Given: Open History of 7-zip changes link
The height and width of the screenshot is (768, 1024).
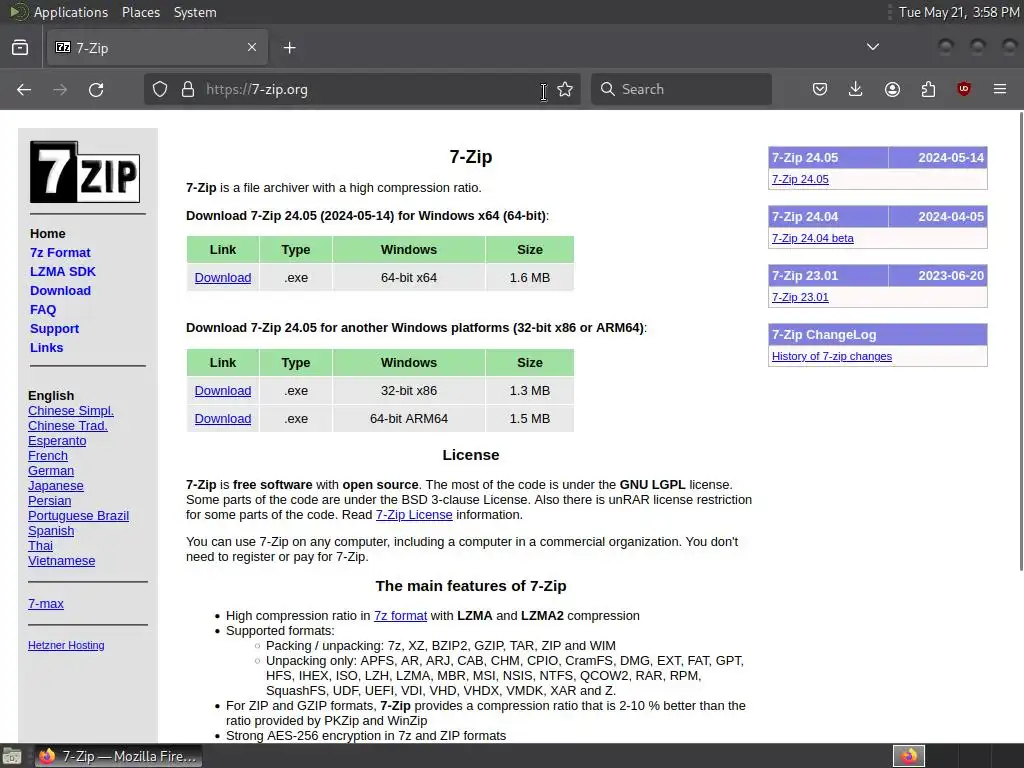Looking at the screenshot, I should (x=831, y=357).
